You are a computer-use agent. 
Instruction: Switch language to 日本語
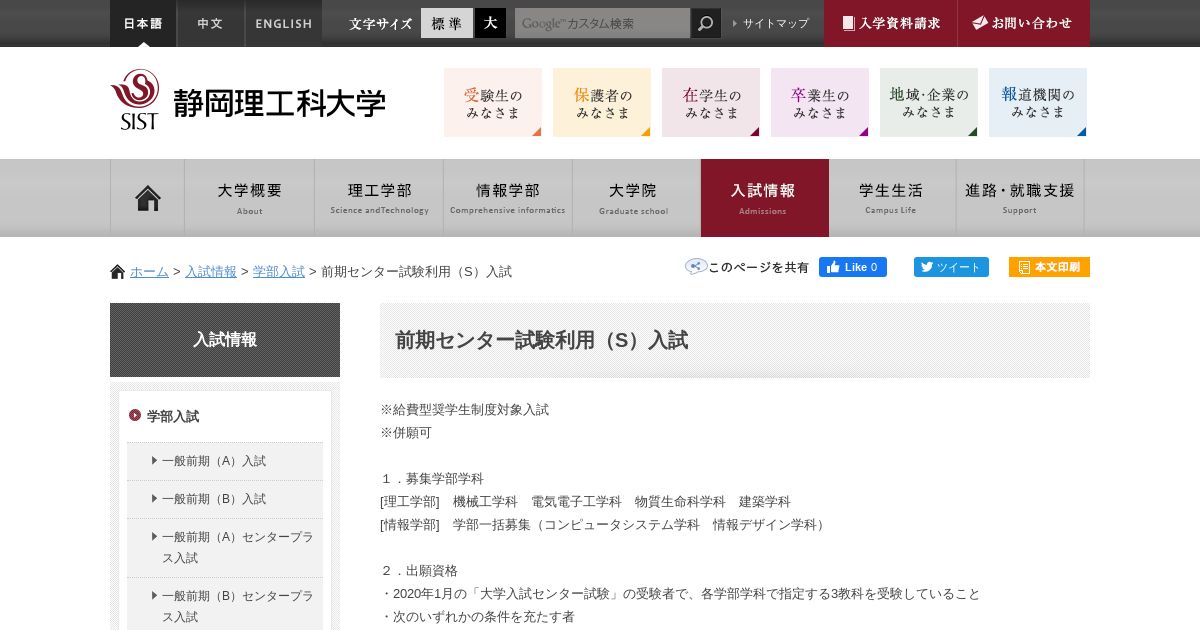(x=143, y=23)
